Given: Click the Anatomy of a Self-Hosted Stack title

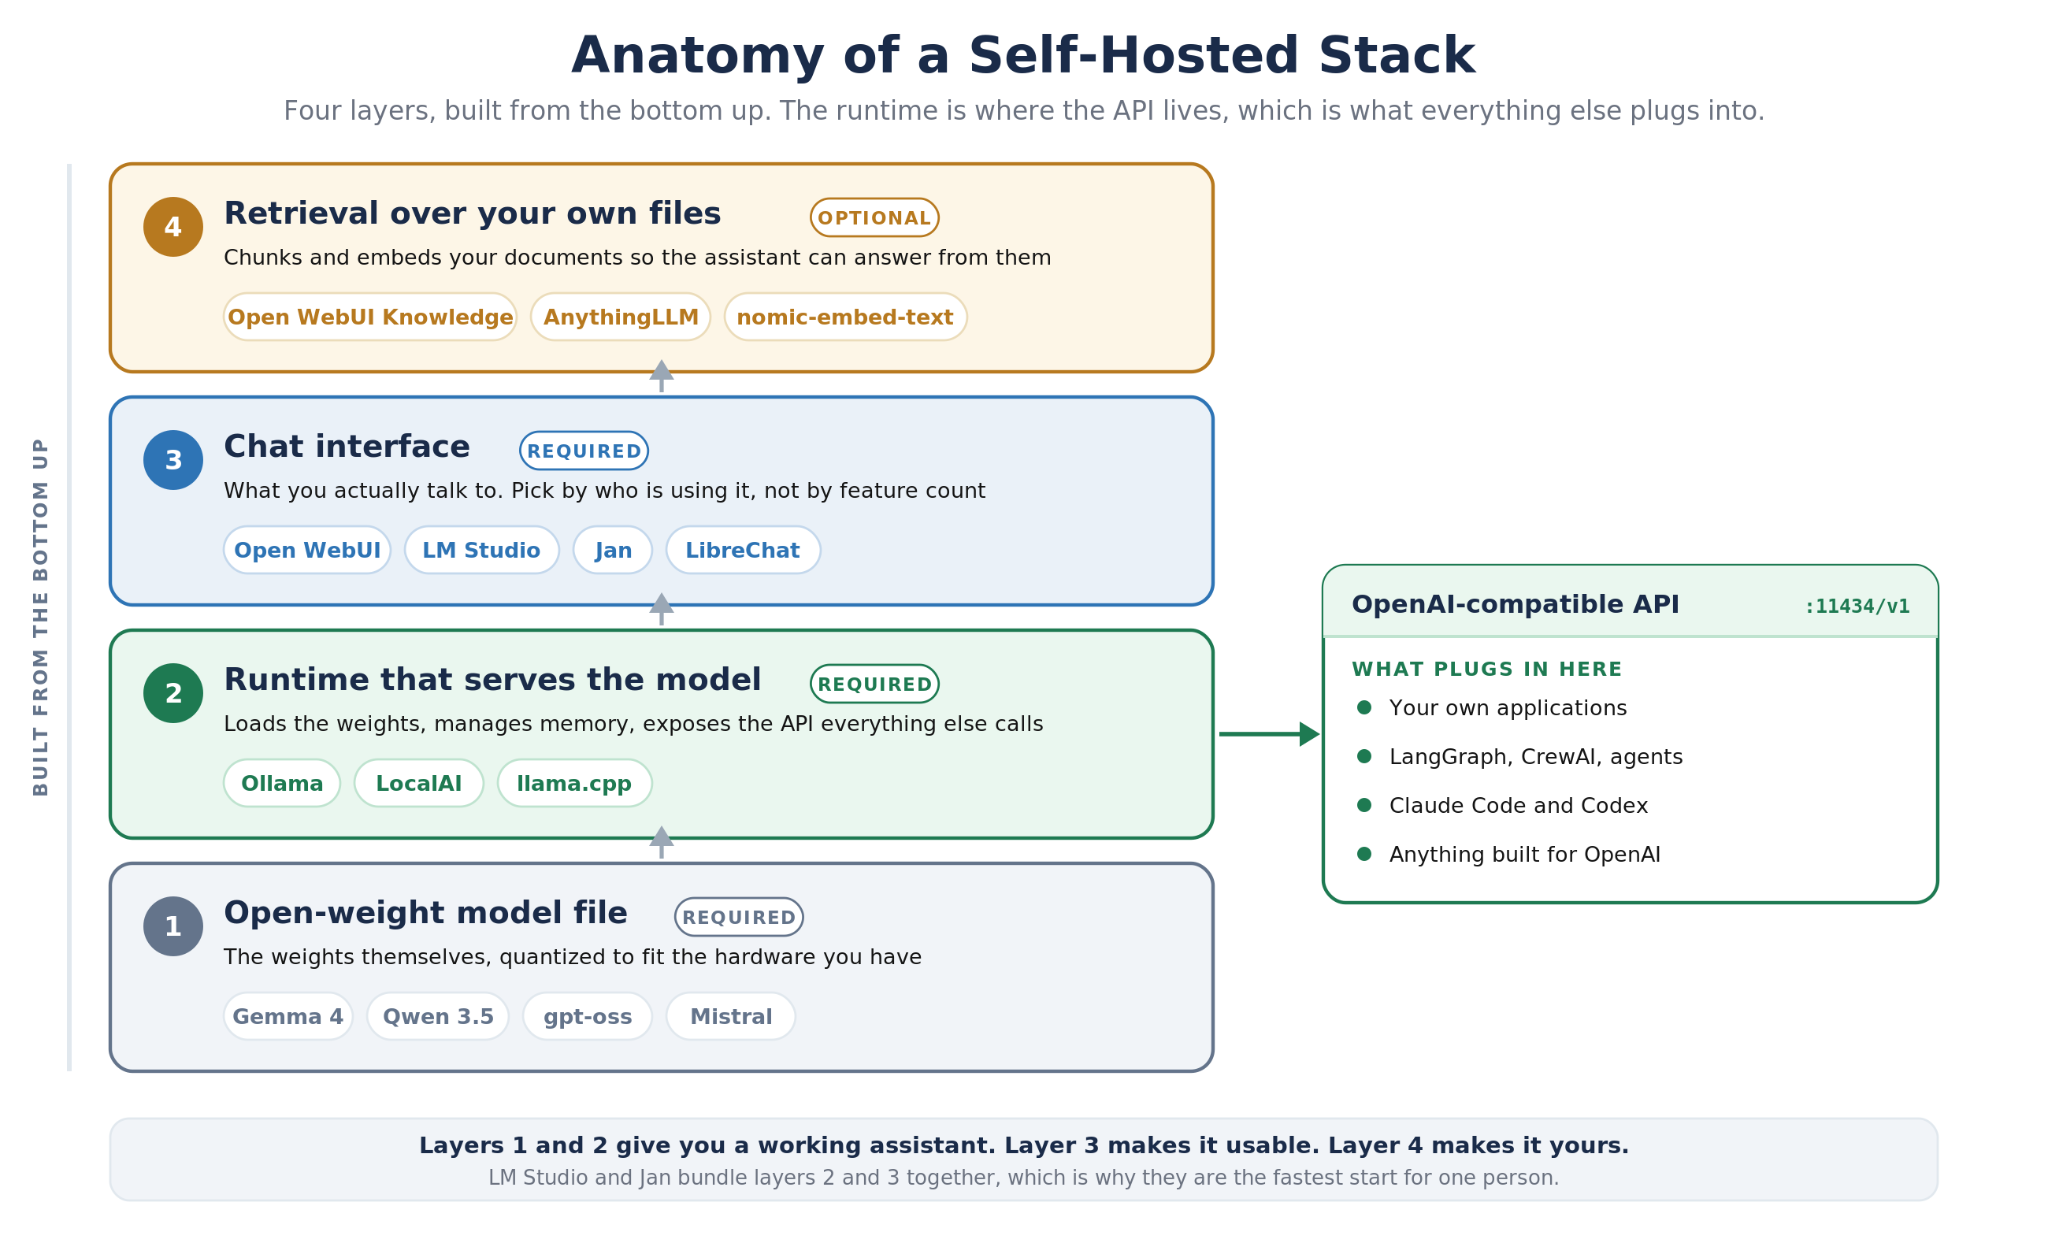Looking at the screenshot, I should pos(1023,56).
